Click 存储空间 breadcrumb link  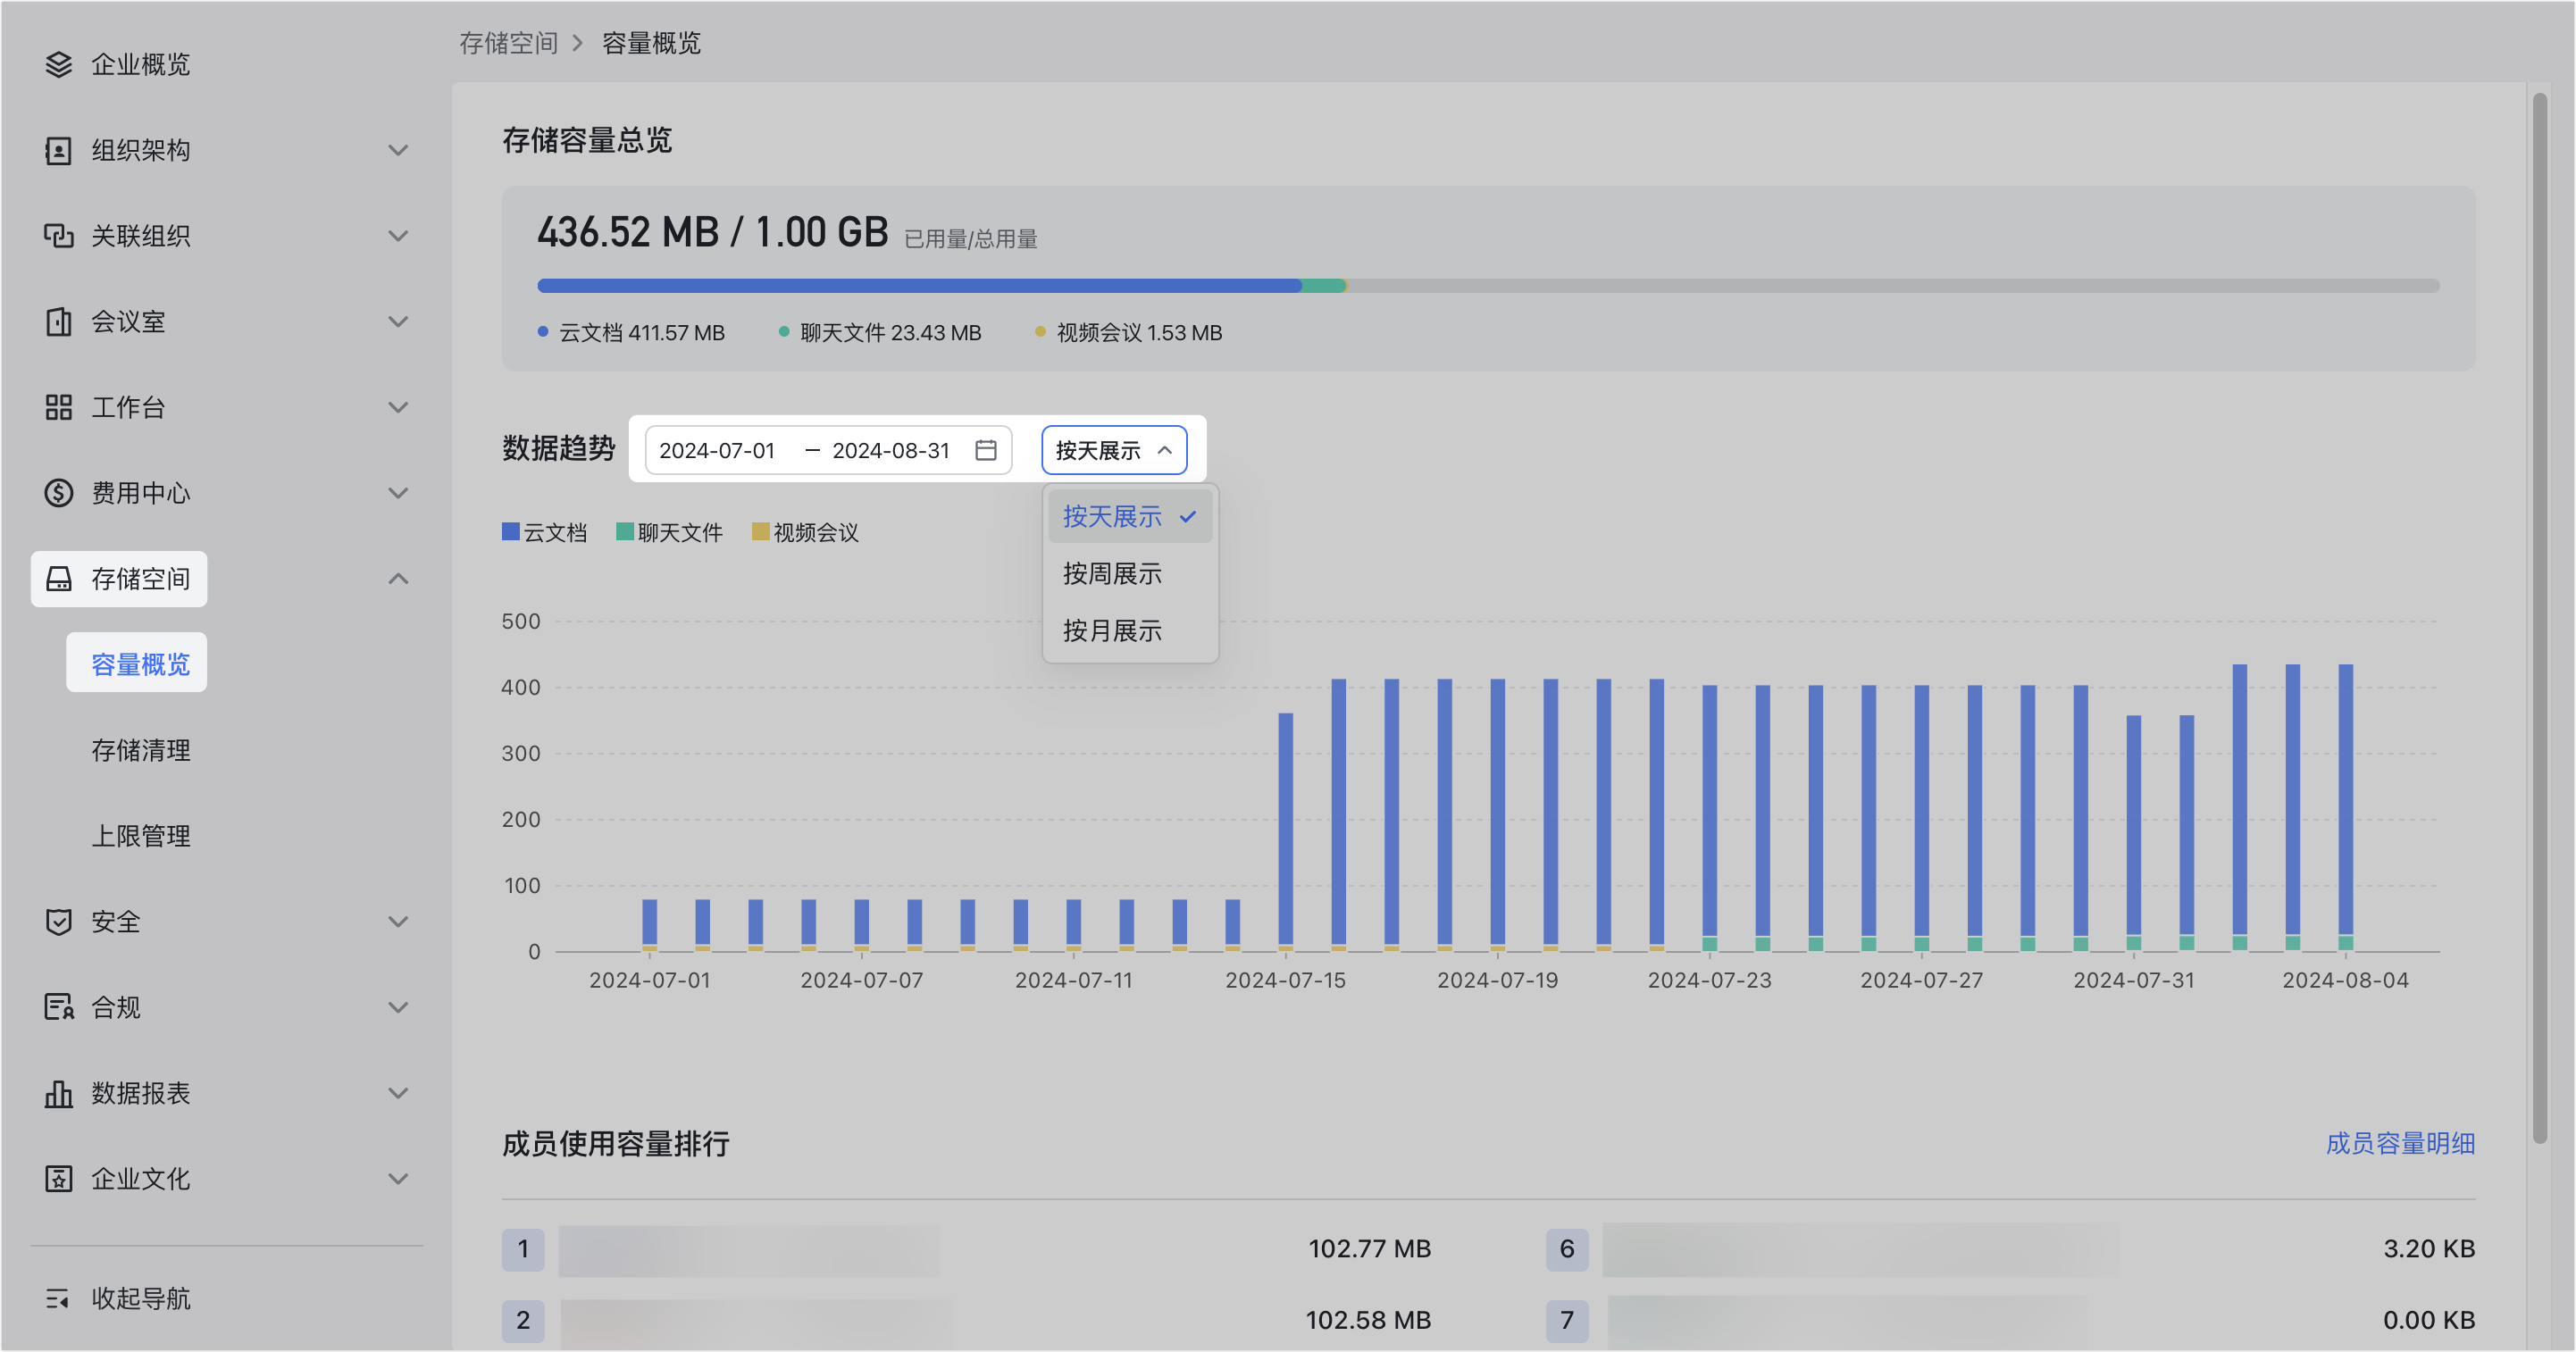click(509, 43)
